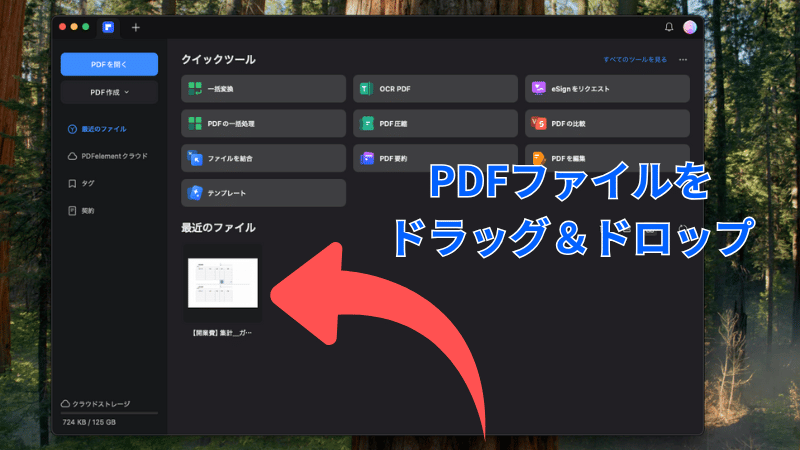Click the cloud storage usage bar
800x450 pixels.
(109, 413)
